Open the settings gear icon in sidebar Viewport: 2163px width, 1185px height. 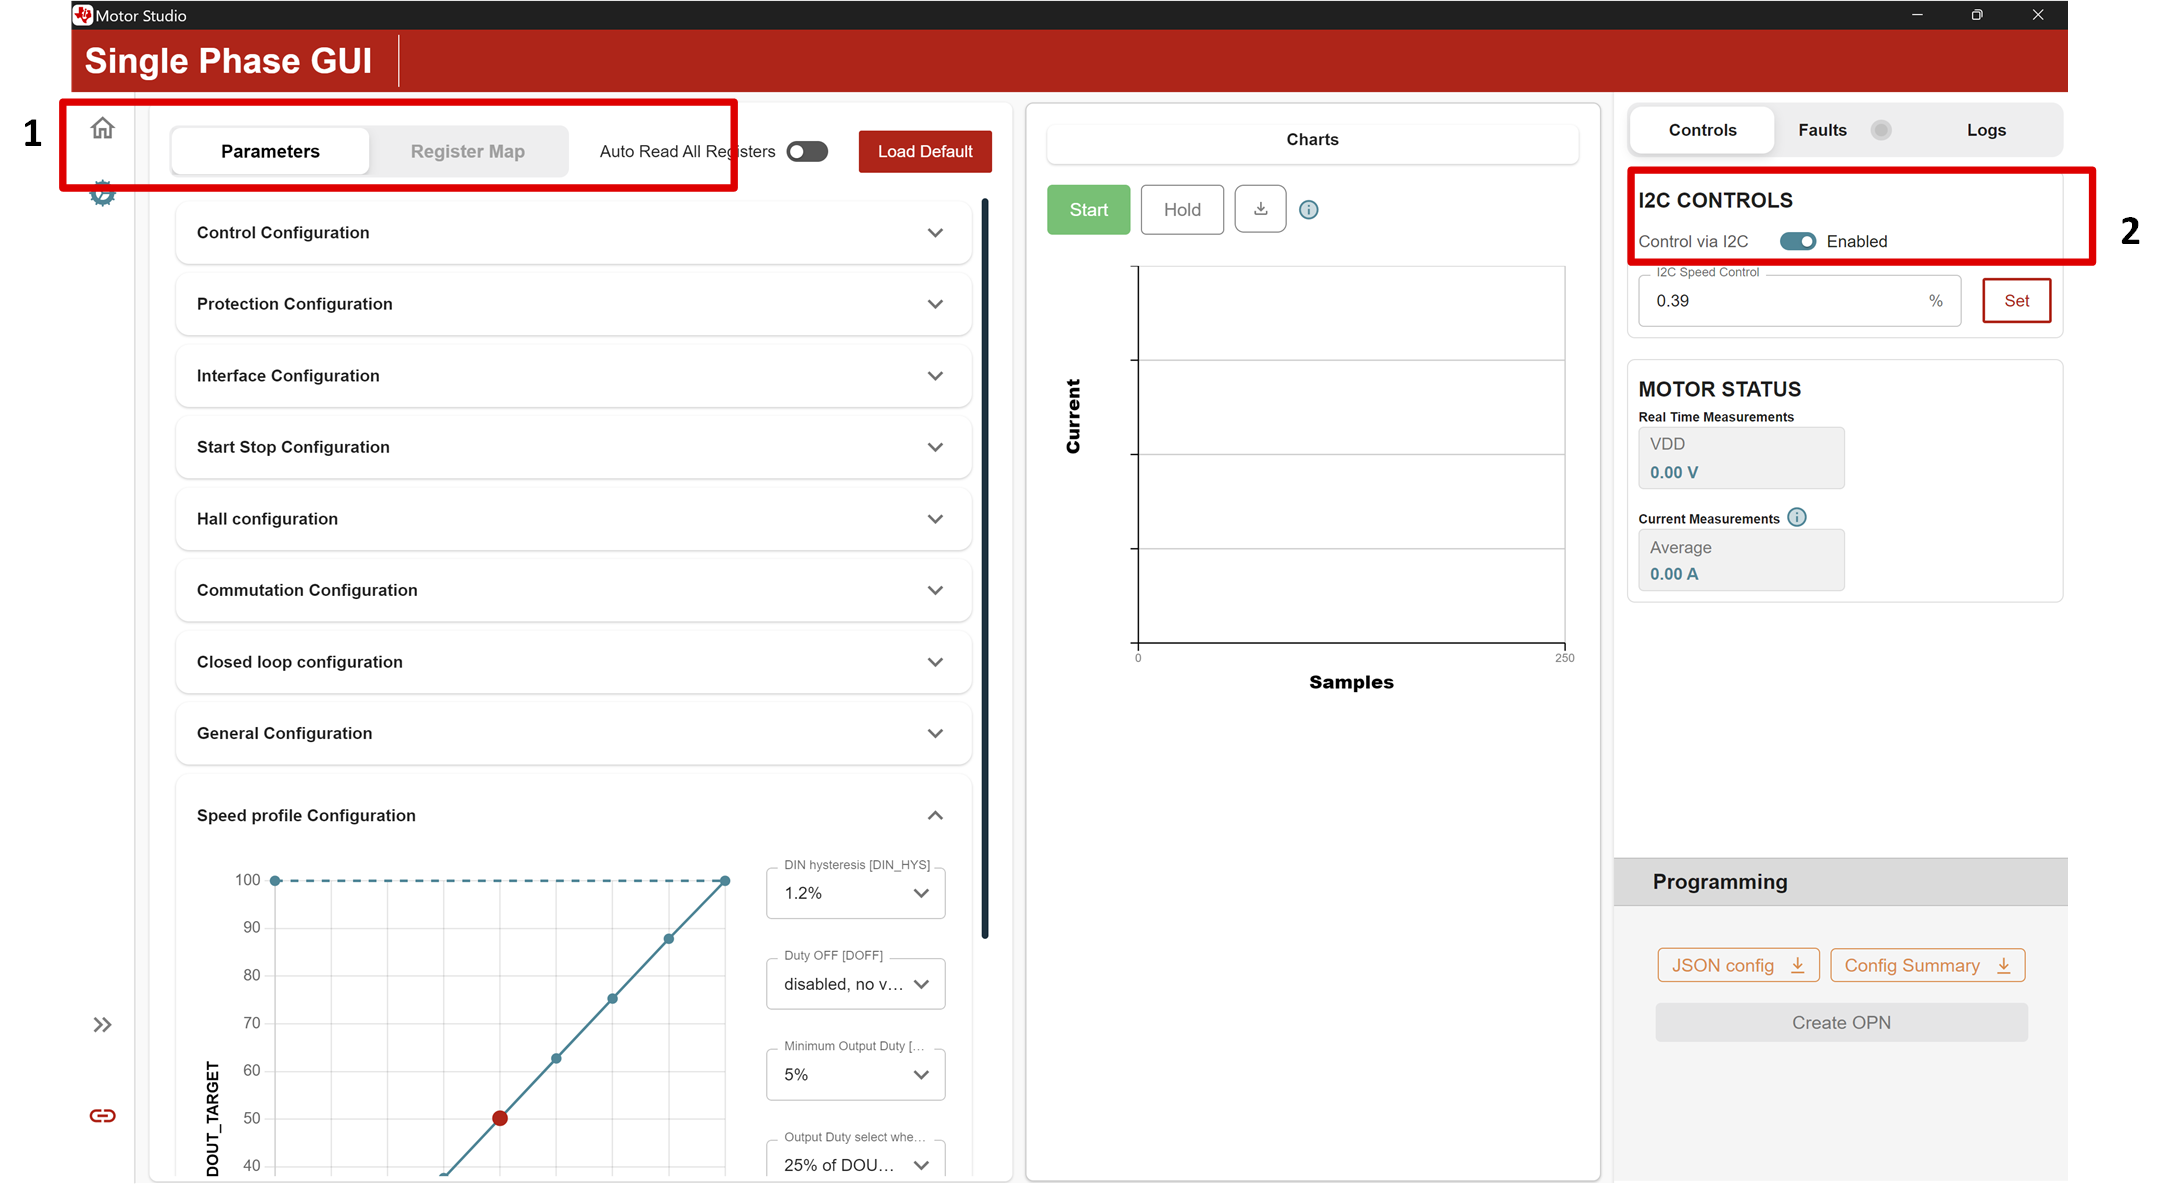tap(102, 195)
